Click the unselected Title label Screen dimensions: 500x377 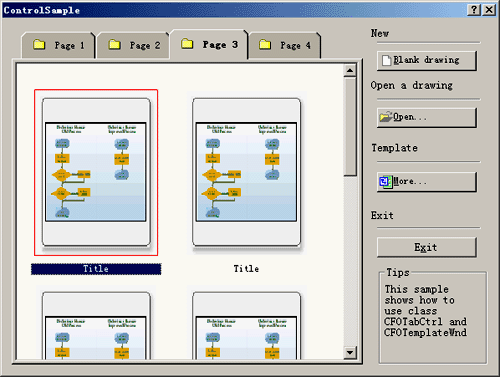coord(246,269)
